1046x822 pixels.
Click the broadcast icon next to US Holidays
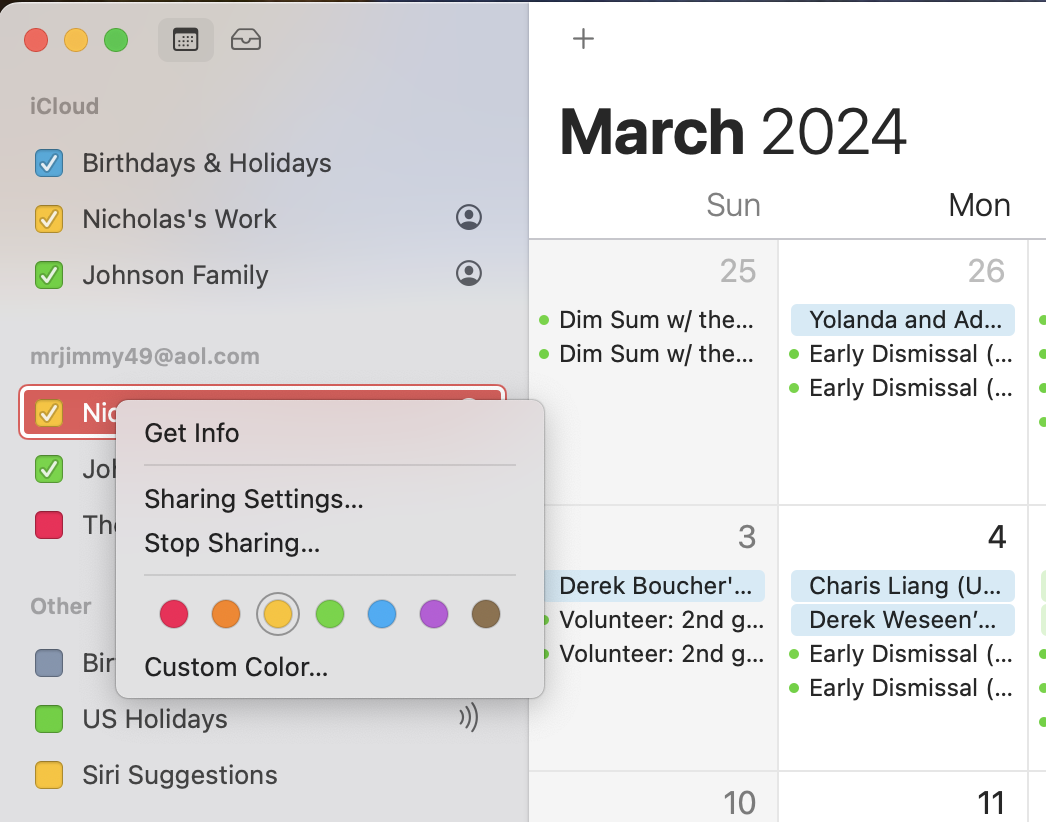coord(468,718)
